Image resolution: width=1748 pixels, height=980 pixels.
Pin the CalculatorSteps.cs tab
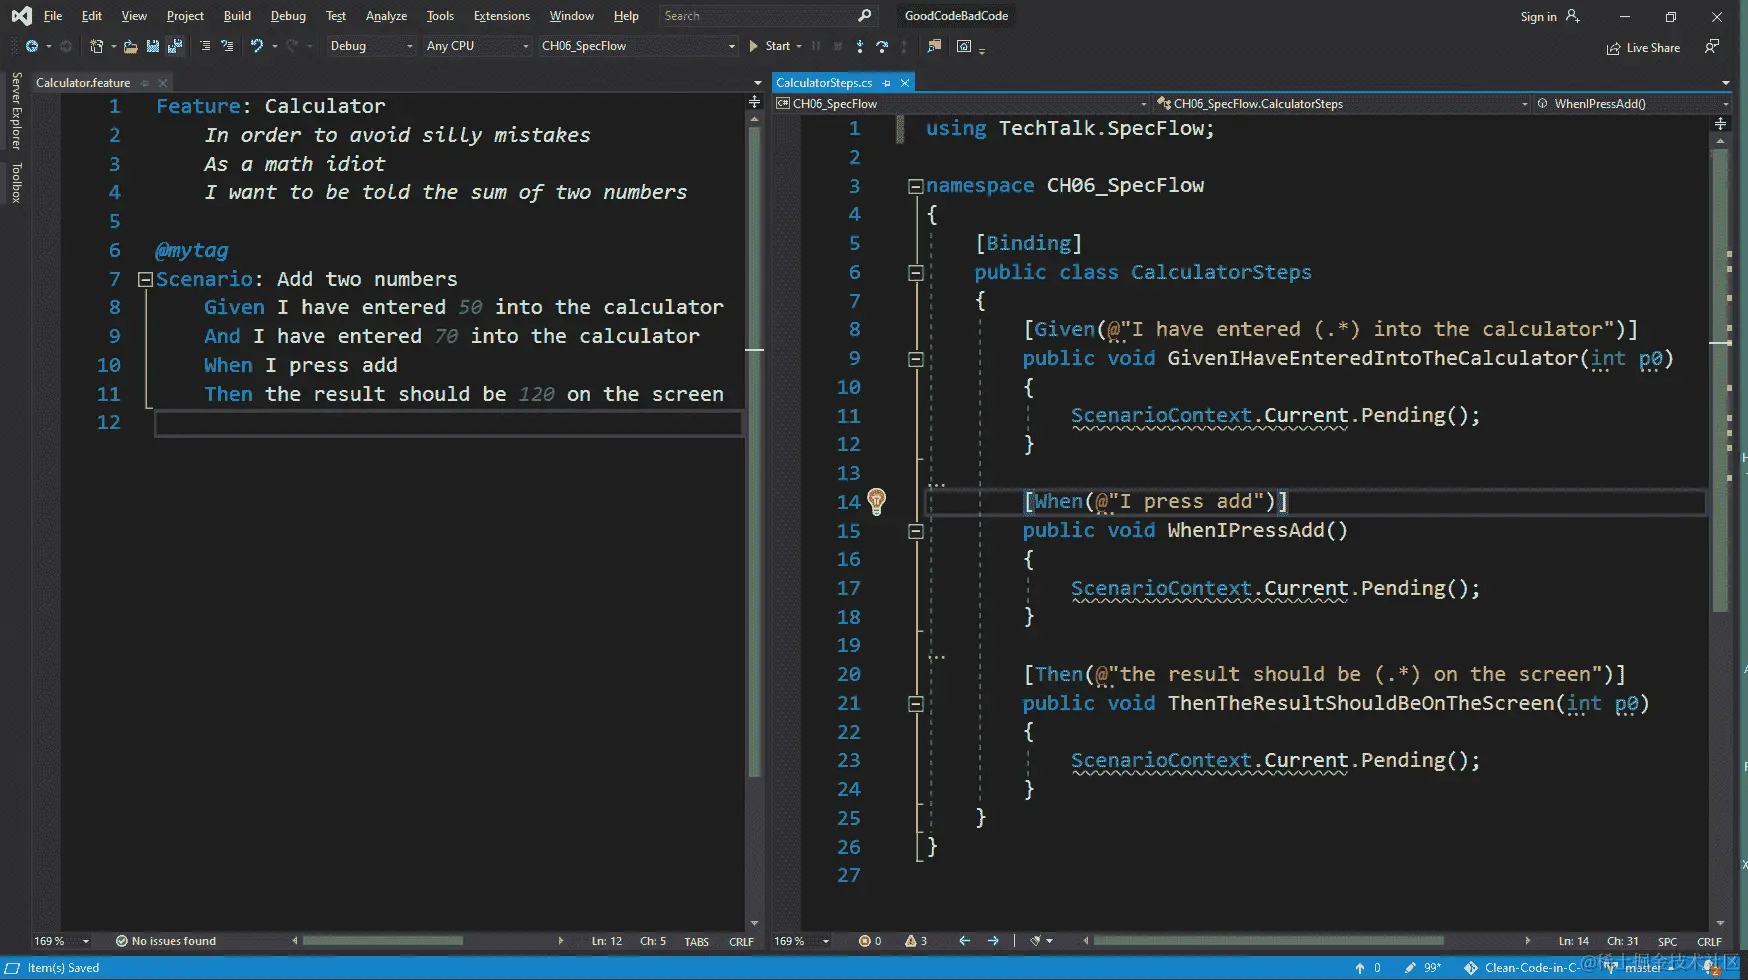887,83
